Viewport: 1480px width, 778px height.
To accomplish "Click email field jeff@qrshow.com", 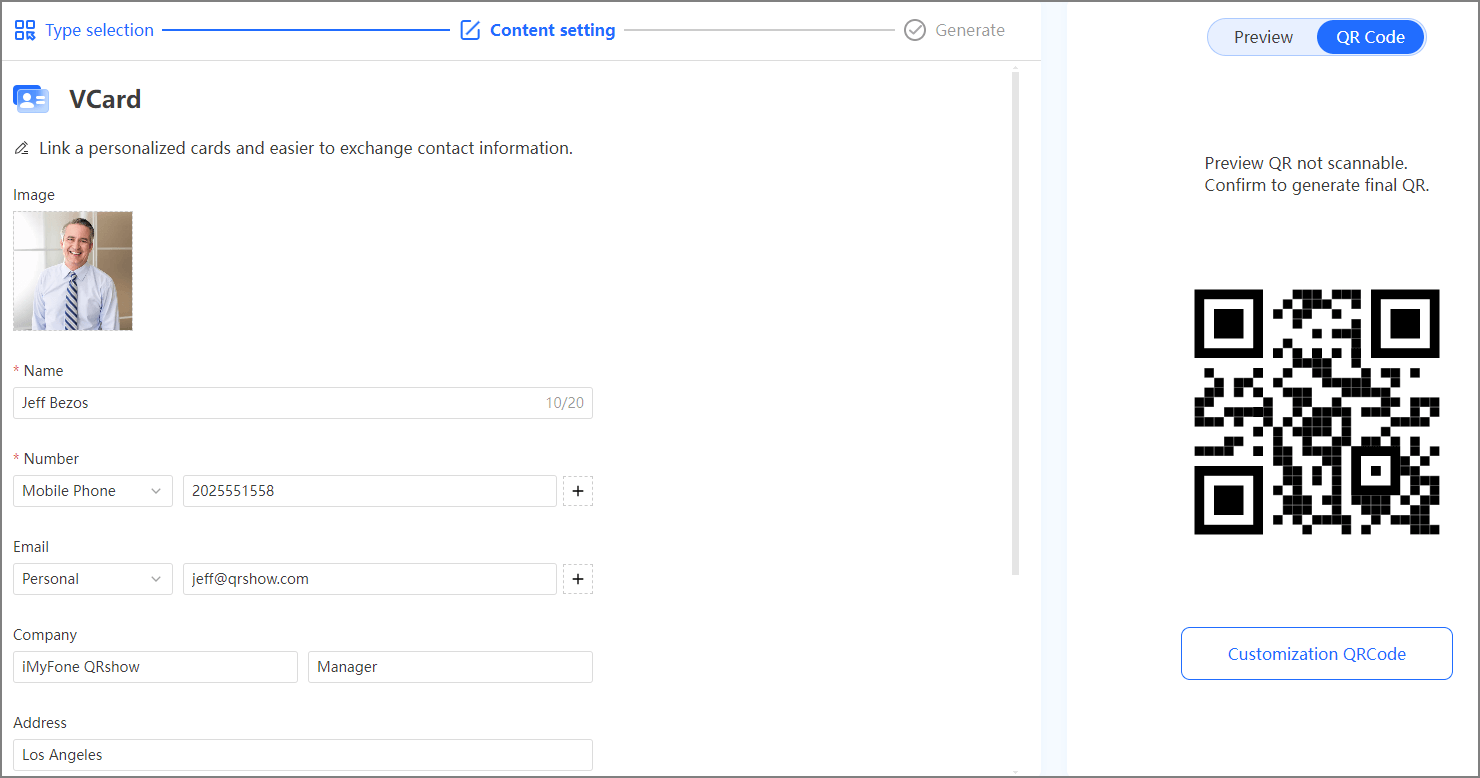I will tap(370, 579).
